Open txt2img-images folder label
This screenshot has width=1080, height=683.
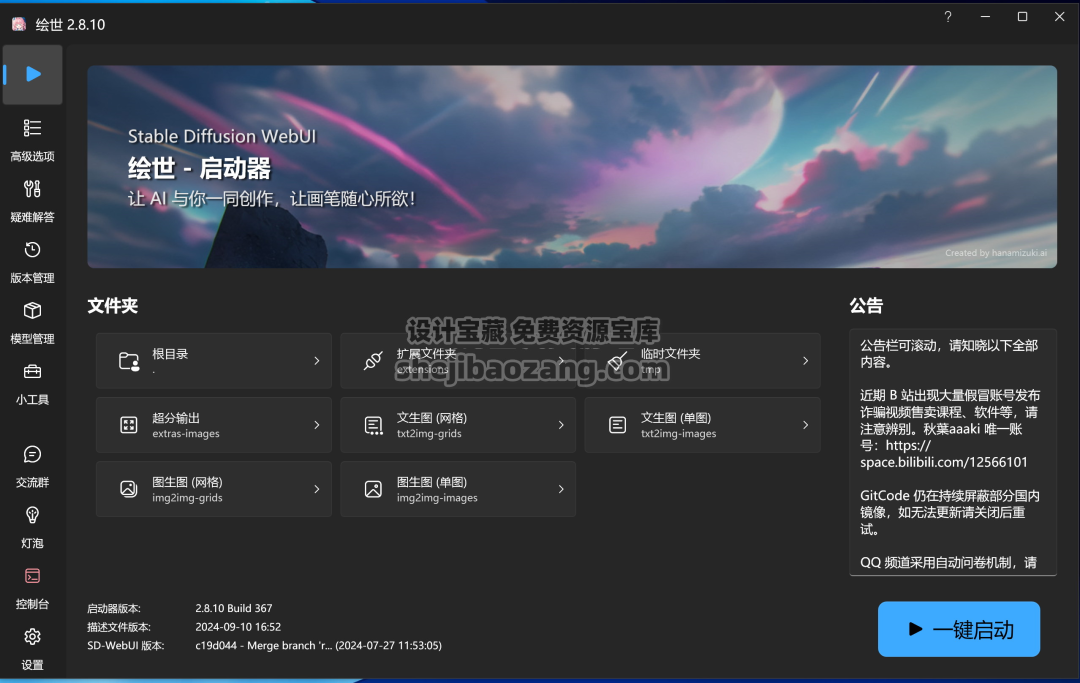(678, 434)
